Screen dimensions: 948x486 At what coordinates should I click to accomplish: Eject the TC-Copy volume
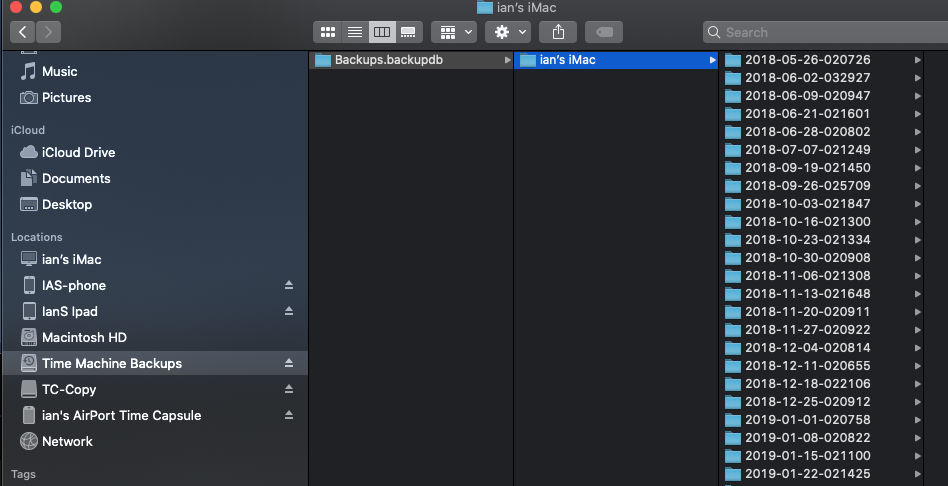click(289, 389)
